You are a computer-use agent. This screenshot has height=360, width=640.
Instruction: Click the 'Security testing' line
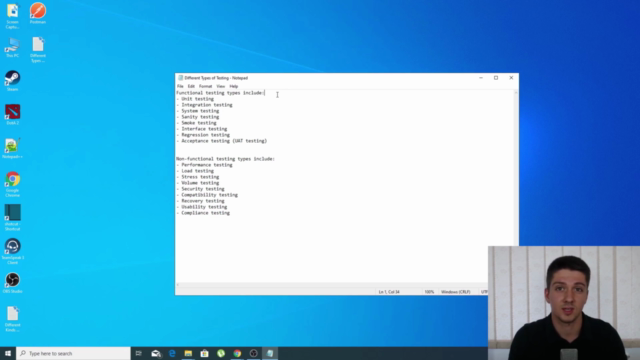[200, 189]
